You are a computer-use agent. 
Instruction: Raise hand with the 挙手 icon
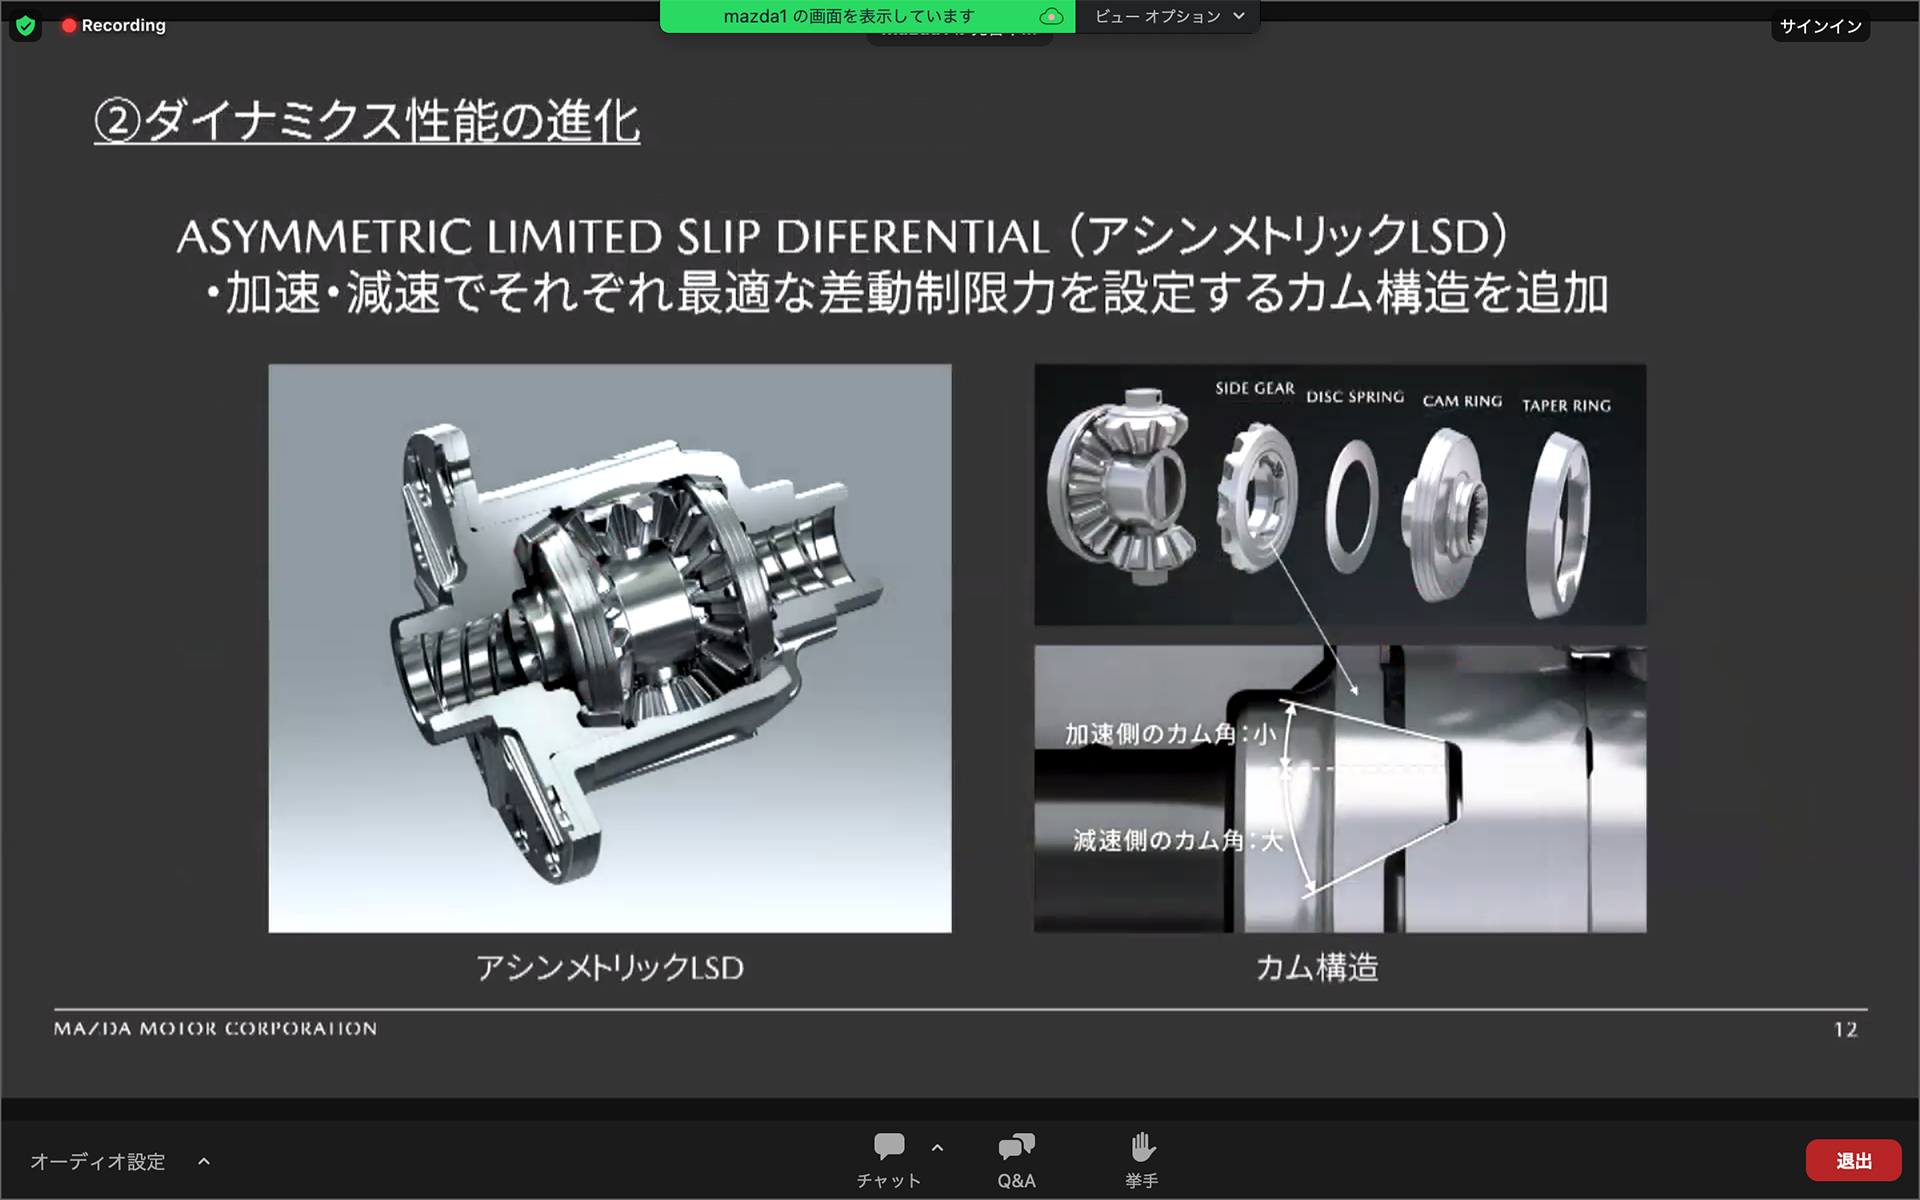(1141, 1159)
